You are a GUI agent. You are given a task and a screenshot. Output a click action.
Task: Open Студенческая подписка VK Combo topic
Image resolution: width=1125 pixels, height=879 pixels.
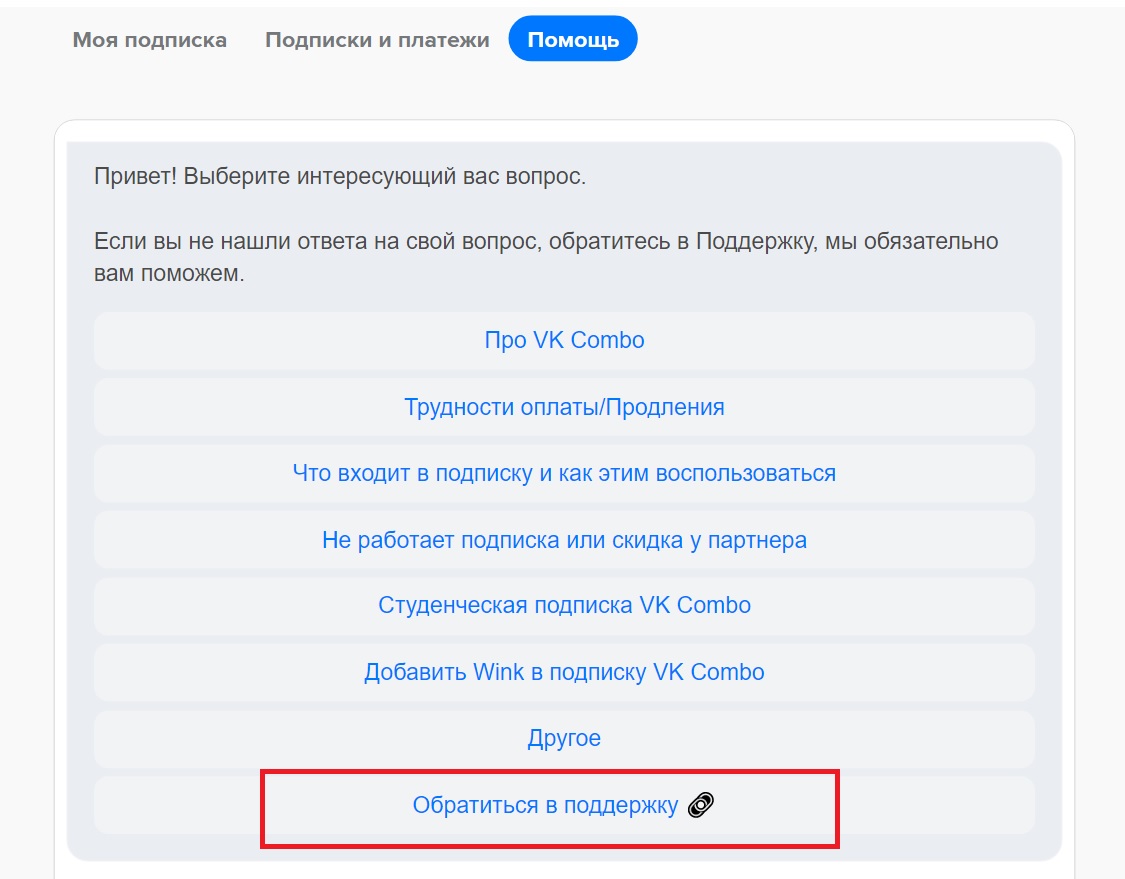pos(564,605)
